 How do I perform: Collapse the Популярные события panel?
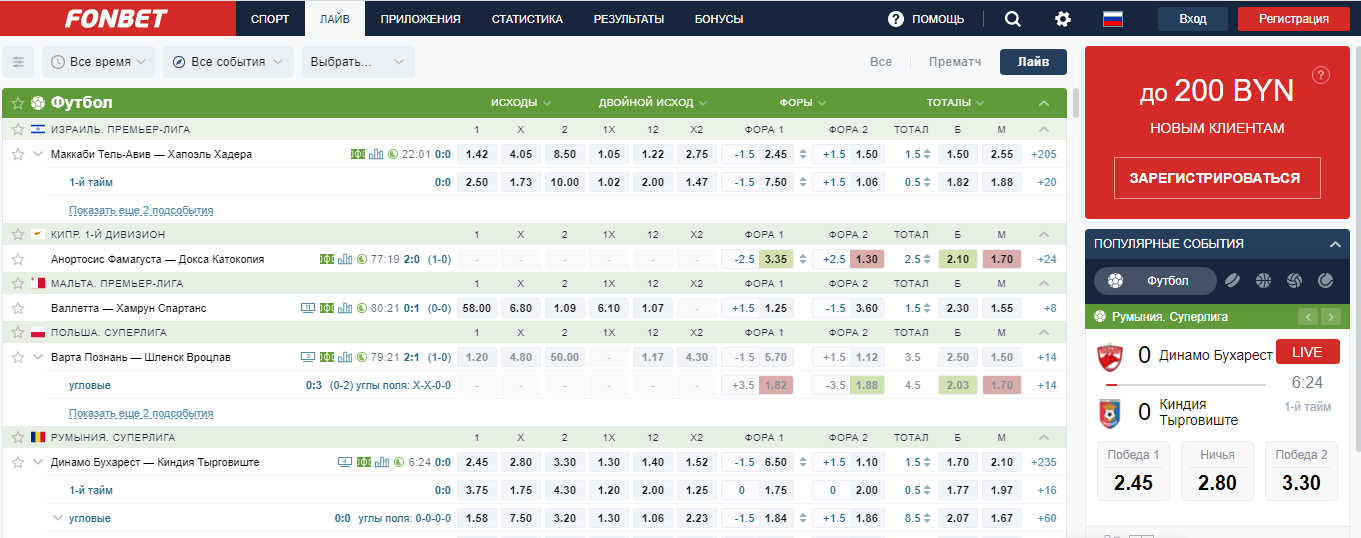pos(1333,244)
